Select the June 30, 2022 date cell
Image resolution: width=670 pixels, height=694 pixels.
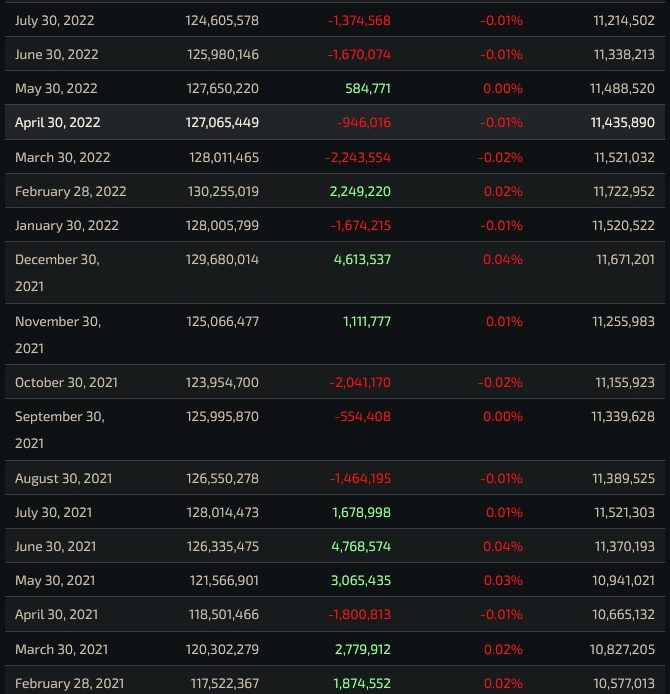click(x=57, y=54)
